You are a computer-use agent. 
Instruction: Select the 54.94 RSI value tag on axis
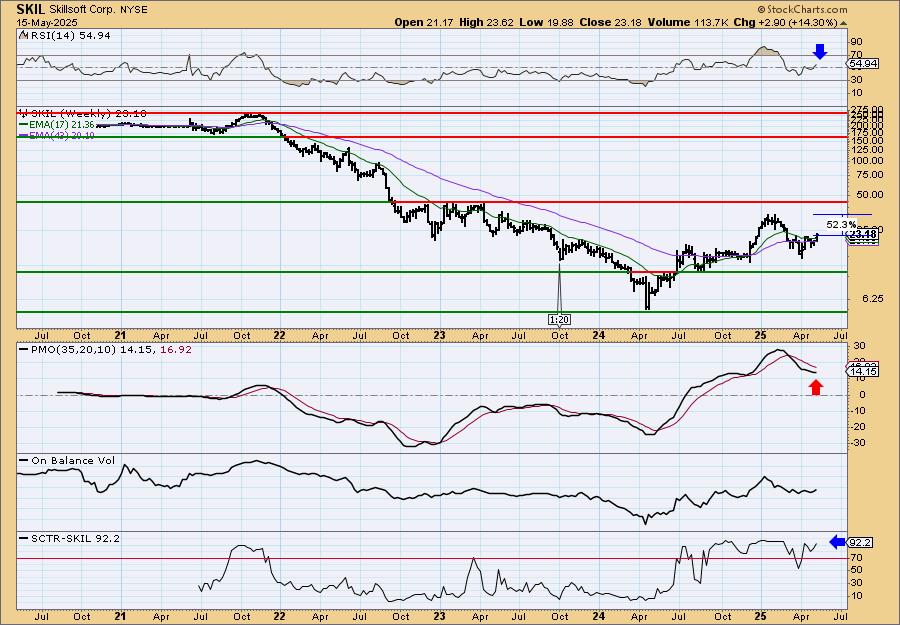point(864,64)
